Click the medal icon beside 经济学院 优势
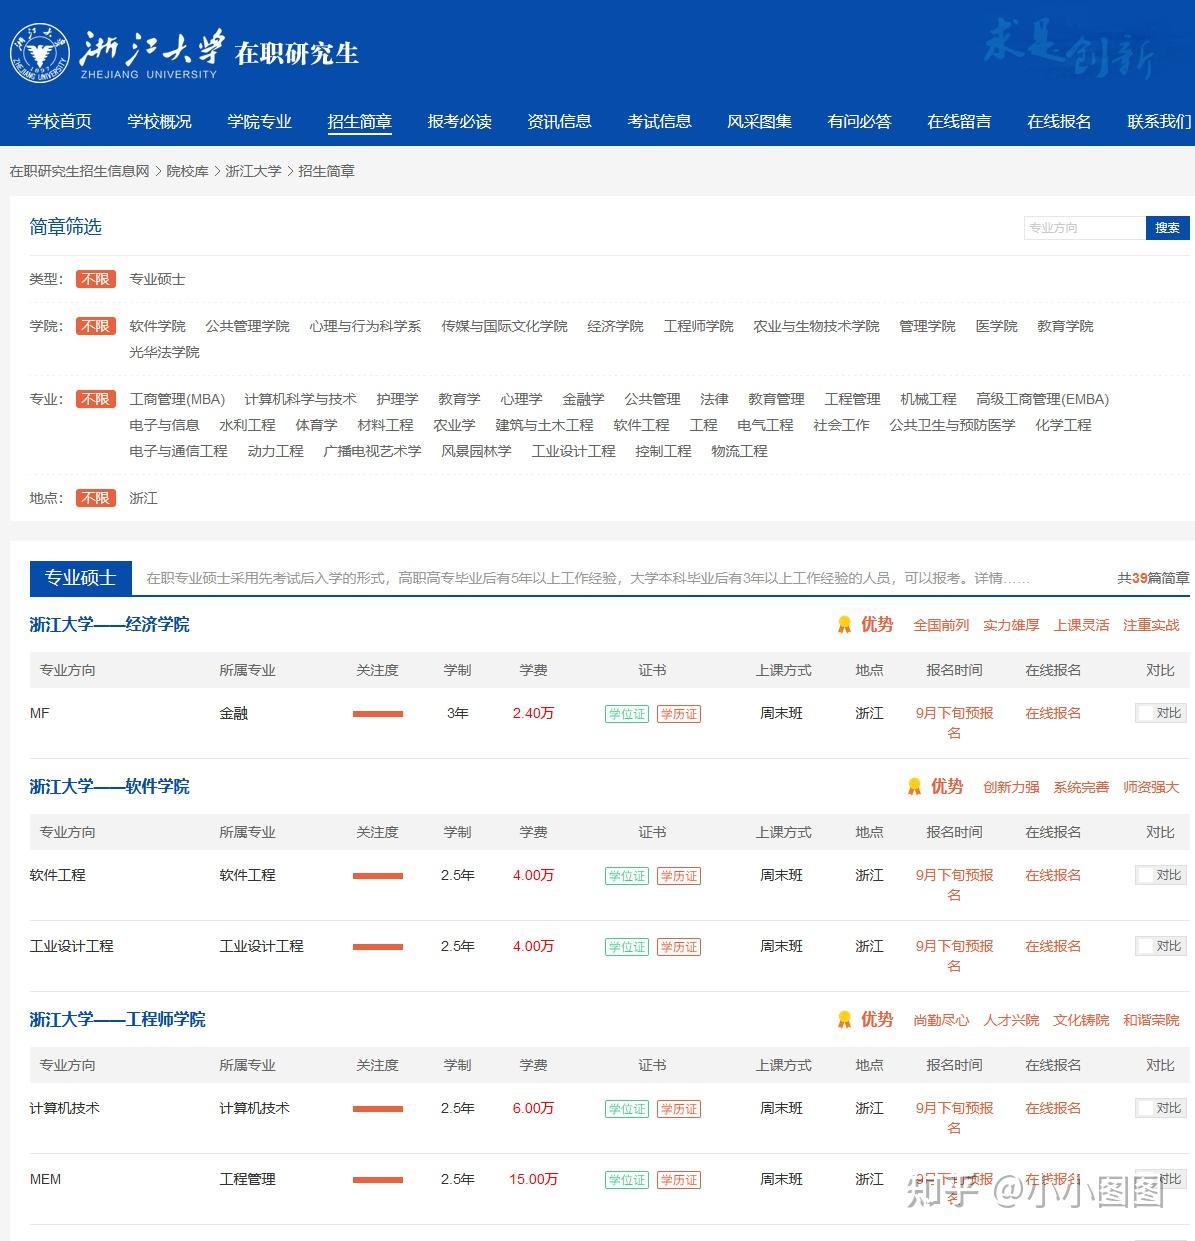 pyautogui.click(x=844, y=625)
